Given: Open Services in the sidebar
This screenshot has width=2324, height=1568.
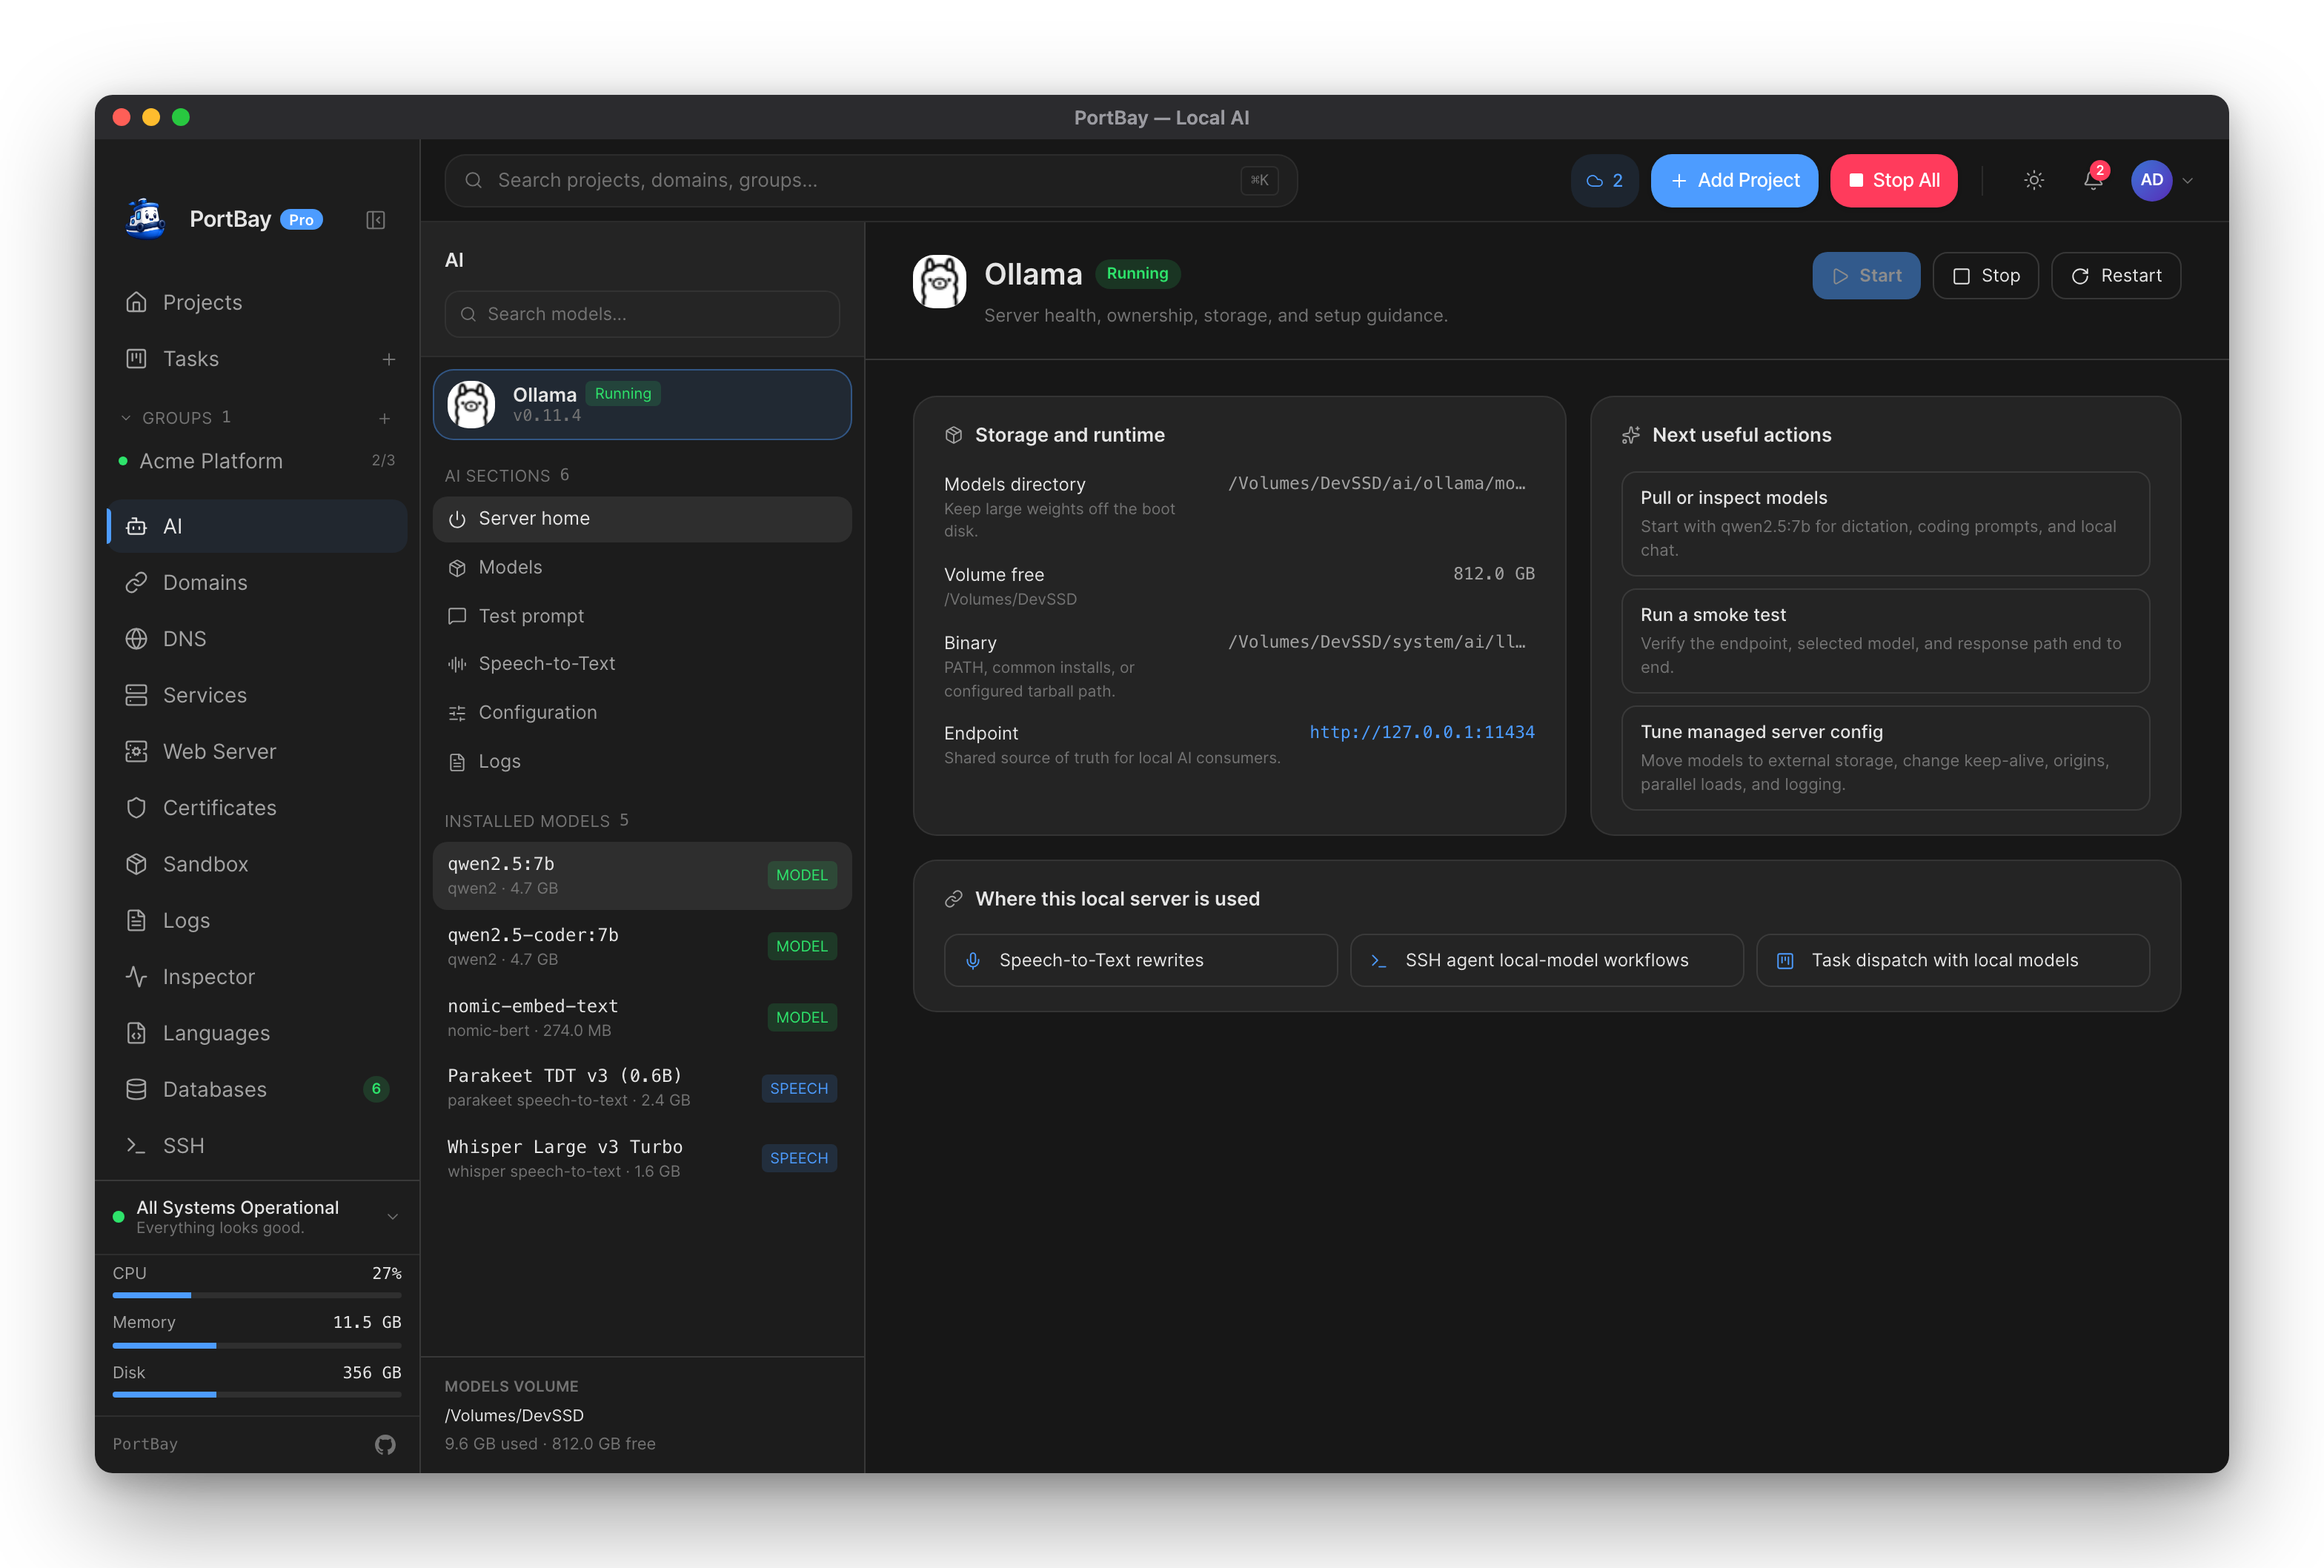Looking at the screenshot, I should (257, 695).
